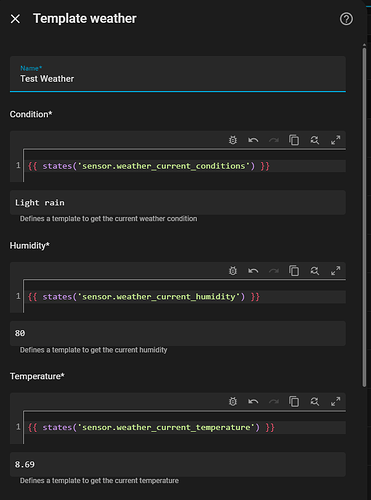Copy the Condition template to clipboard
The width and height of the screenshot is (371, 500).
click(294, 140)
